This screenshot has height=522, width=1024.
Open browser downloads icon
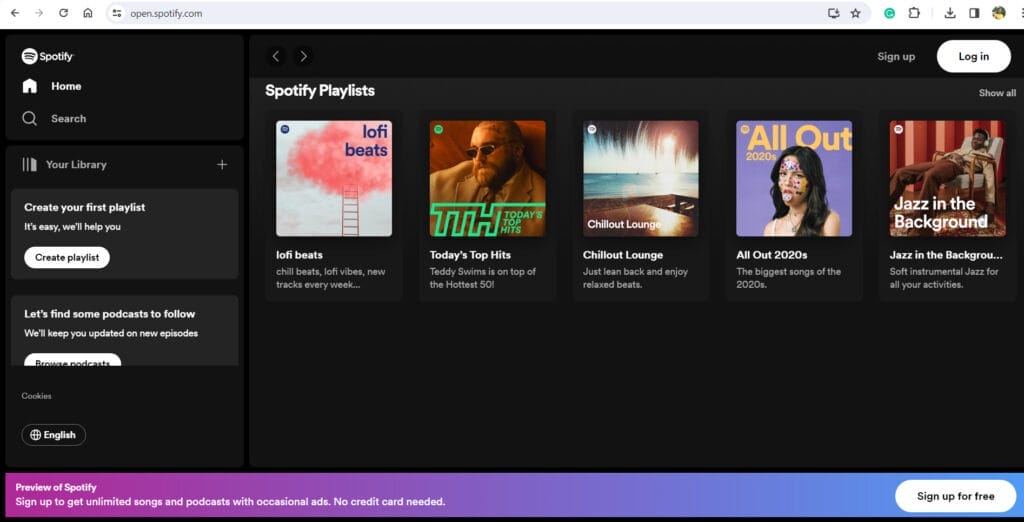[950, 13]
